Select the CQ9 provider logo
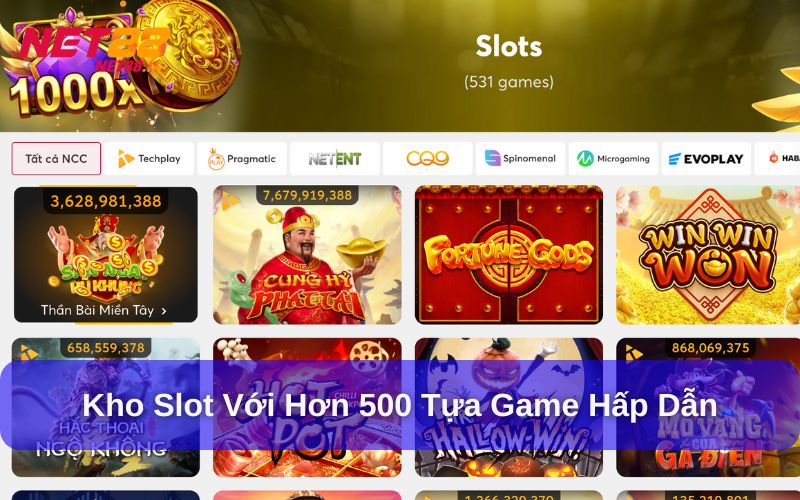This screenshot has height=500, width=800. pos(428,159)
